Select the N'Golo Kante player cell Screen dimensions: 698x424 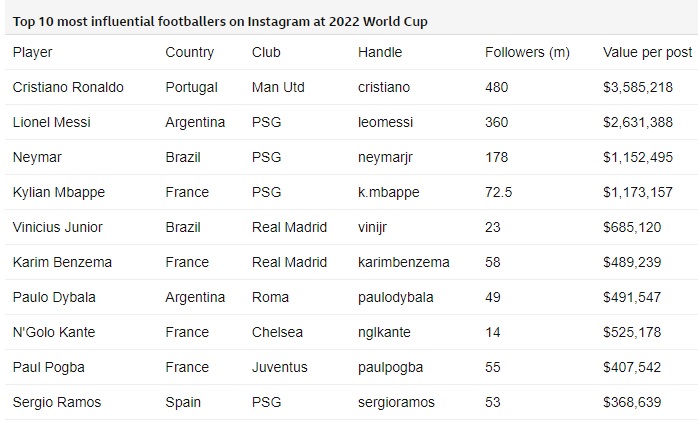[56, 332]
